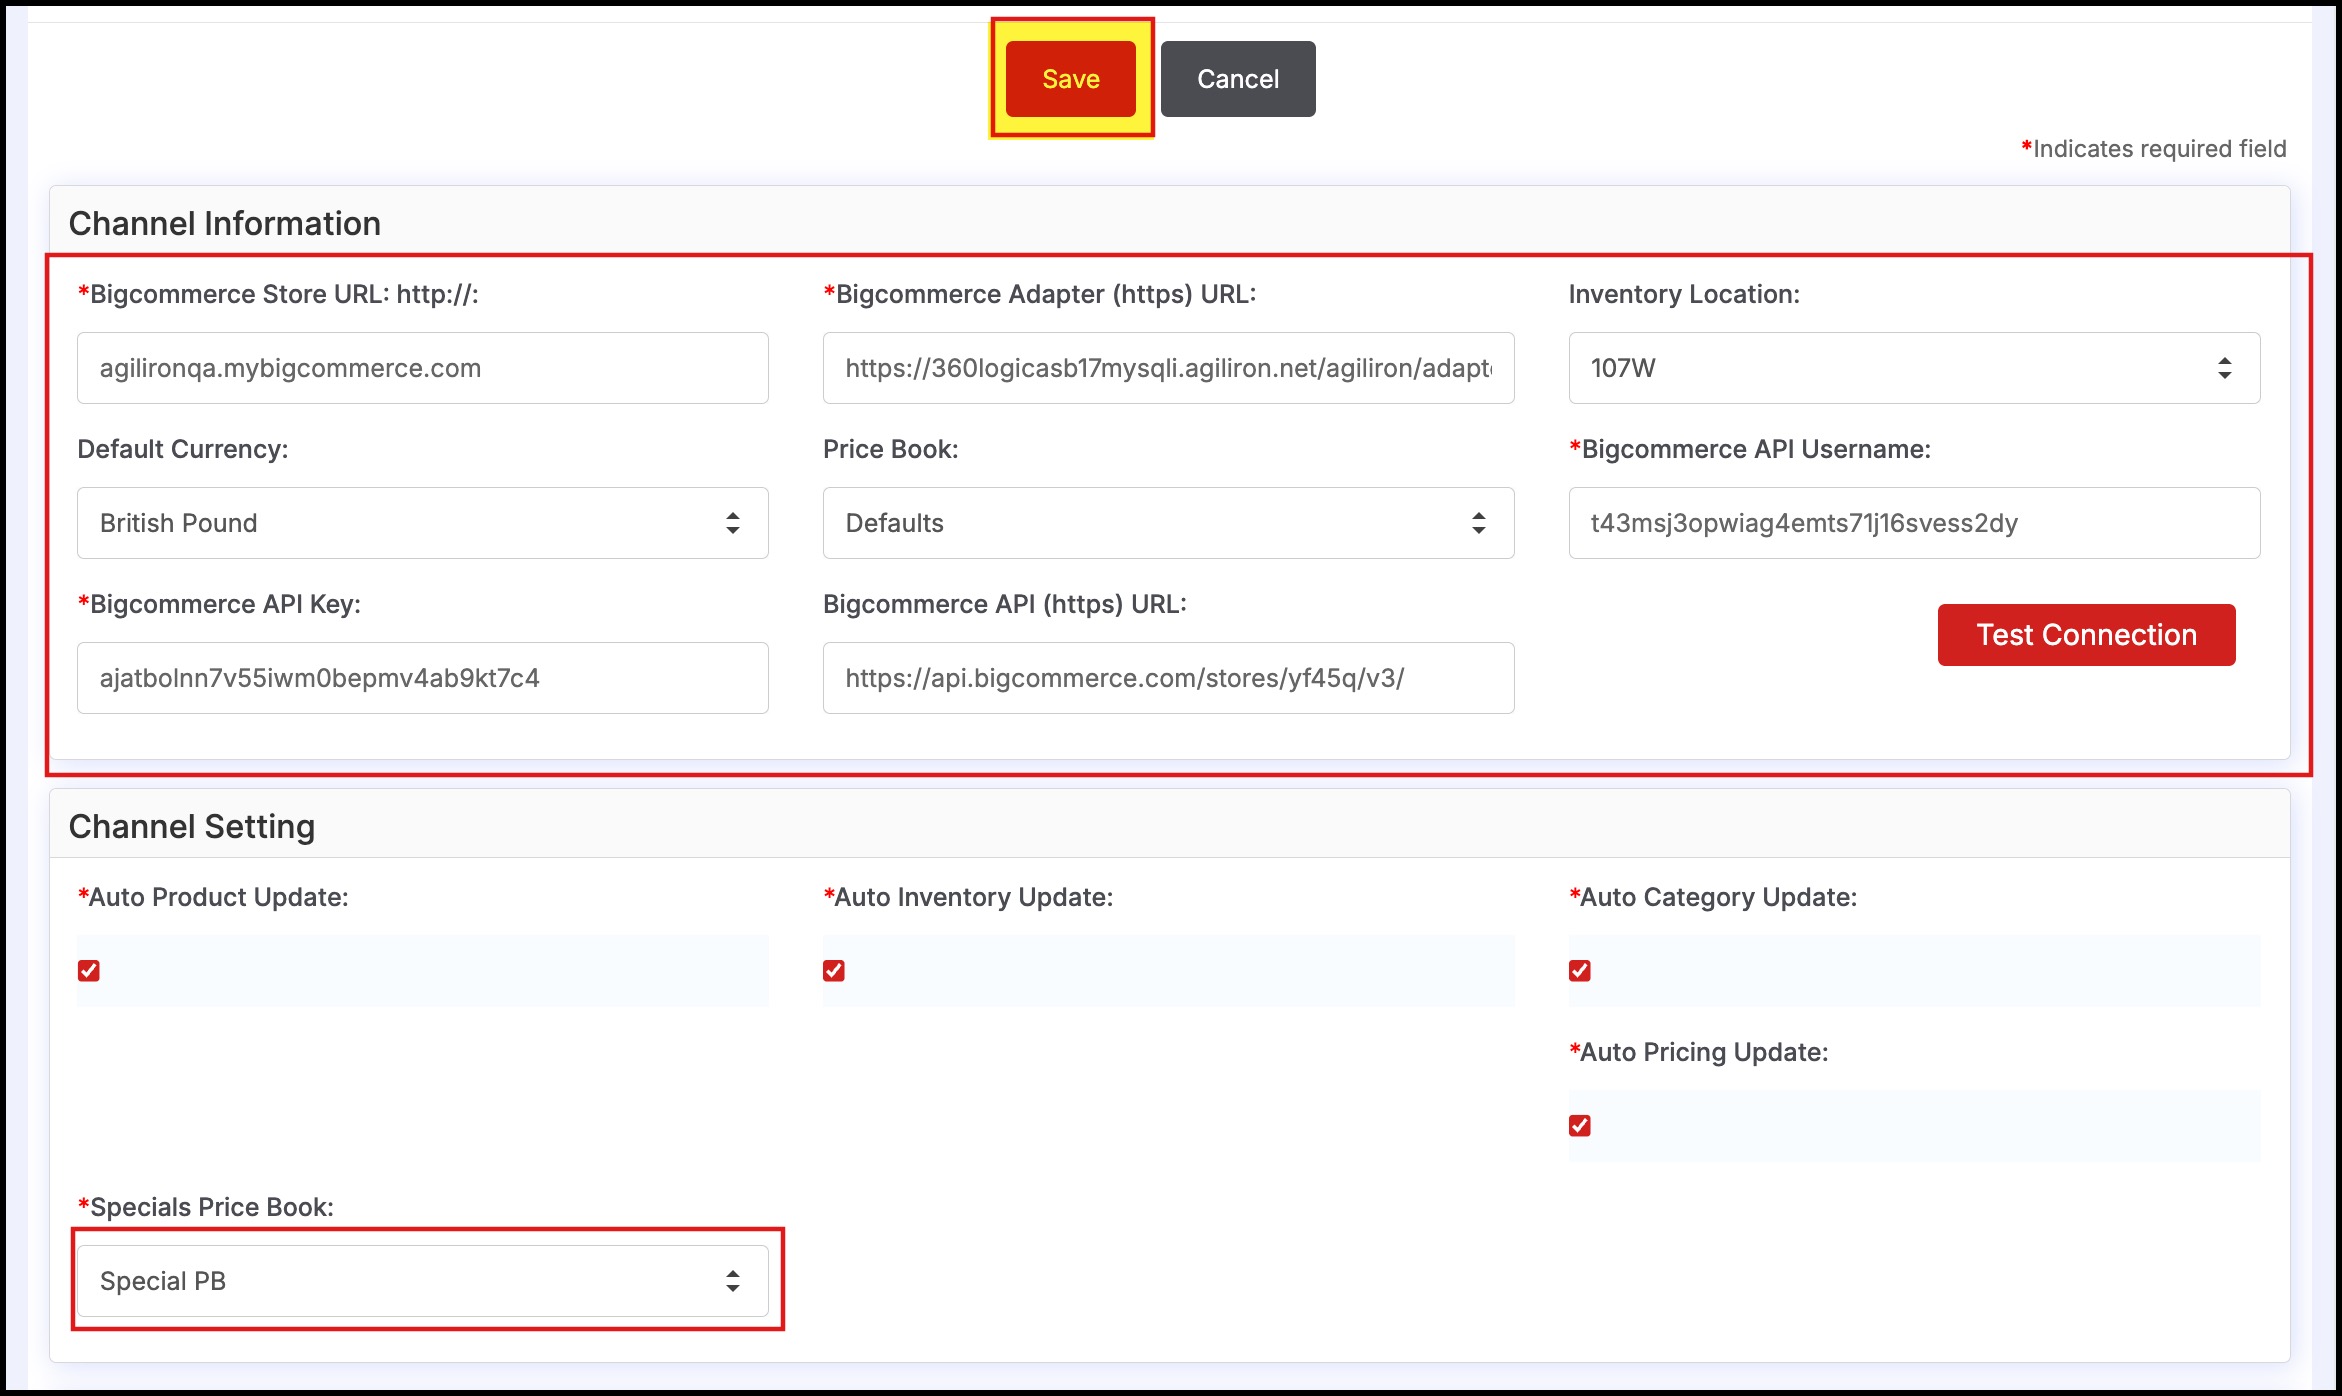This screenshot has width=2342, height=1396.
Task: Click the 'Inventory Location:' label
Action: [1684, 295]
